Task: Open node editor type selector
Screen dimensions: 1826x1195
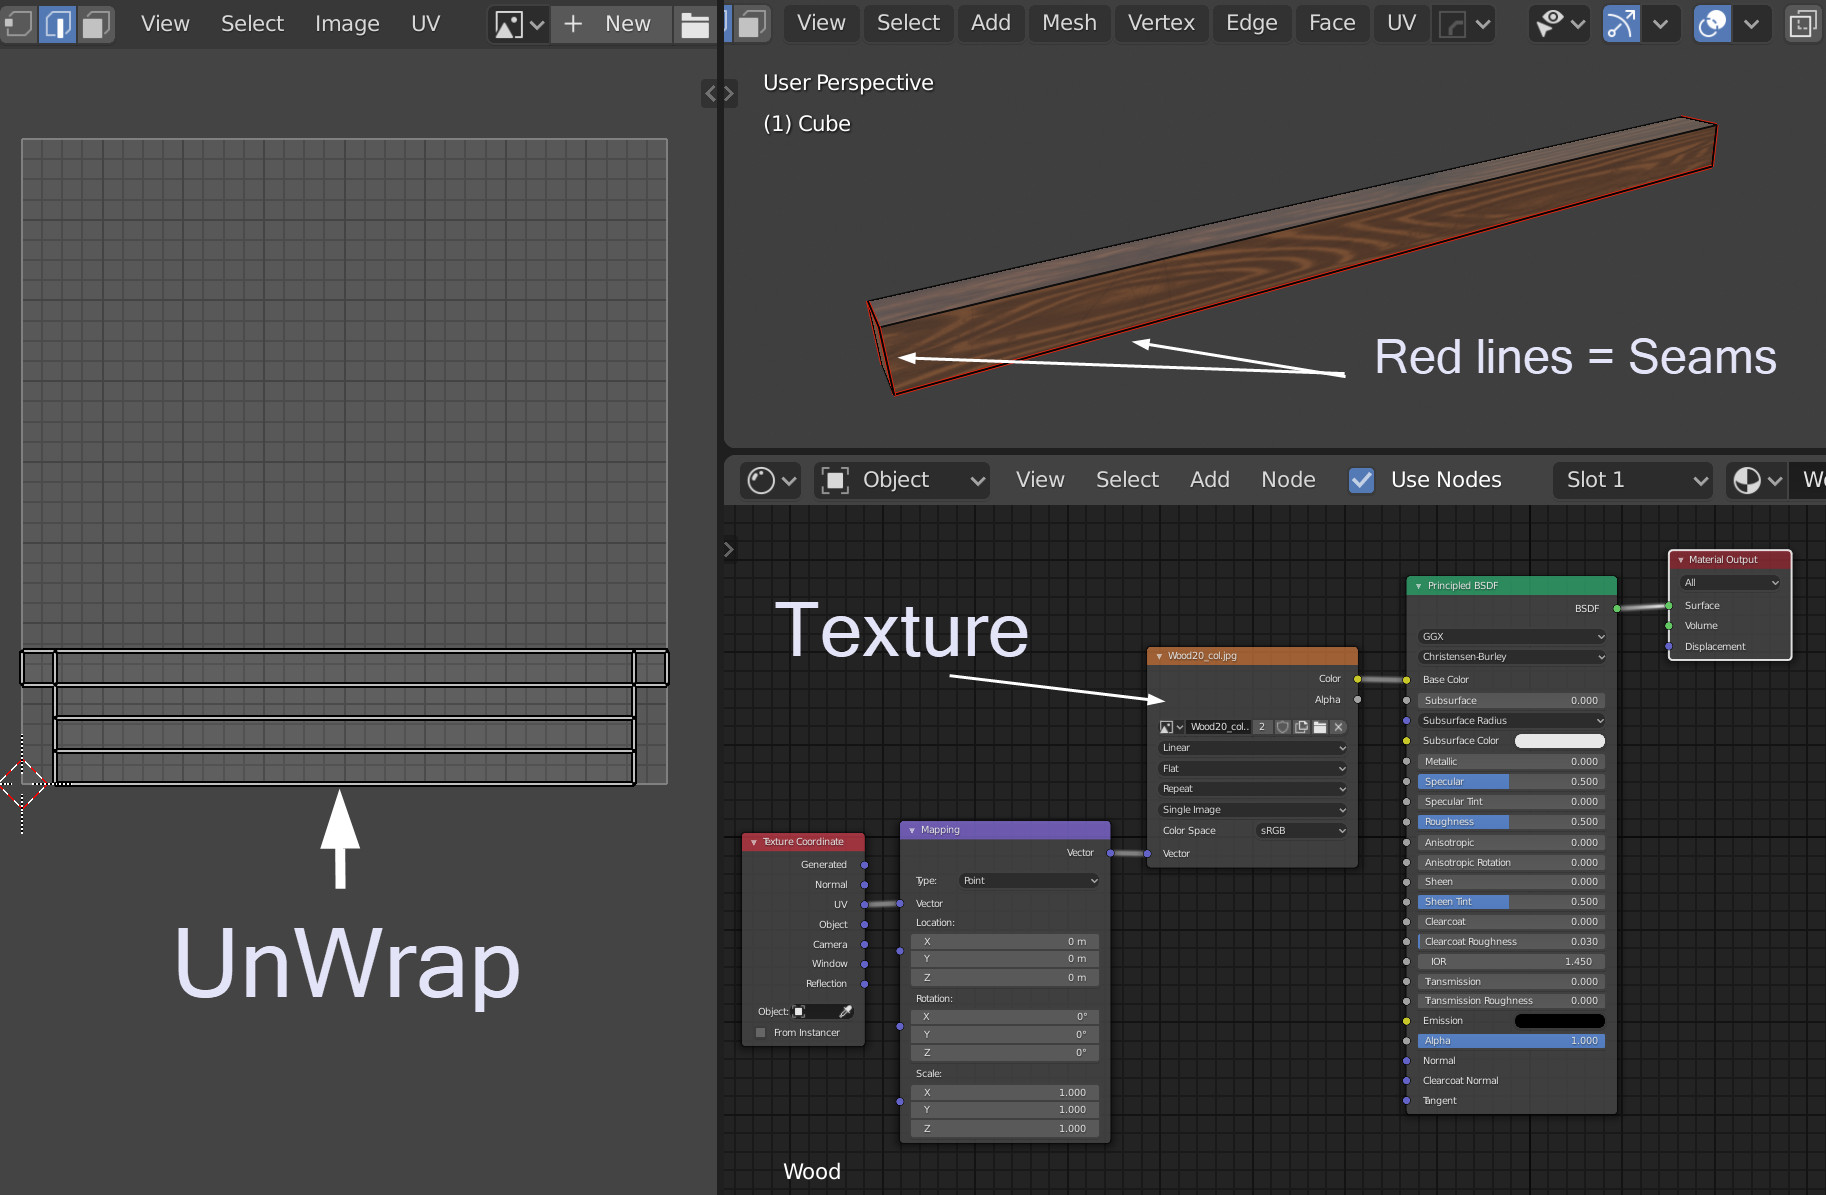Action: click(x=772, y=480)
